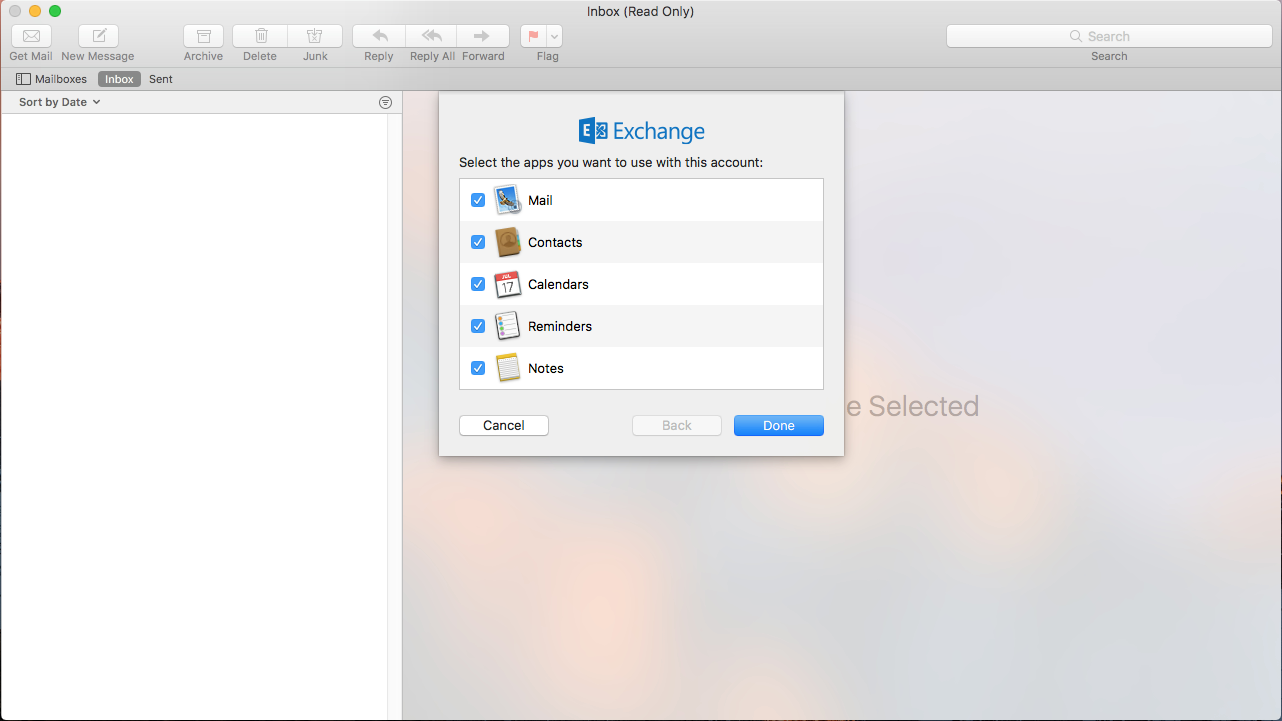Click into the Search field
The width and height of the screenshot is (1282, 721).
[1109, 36]
